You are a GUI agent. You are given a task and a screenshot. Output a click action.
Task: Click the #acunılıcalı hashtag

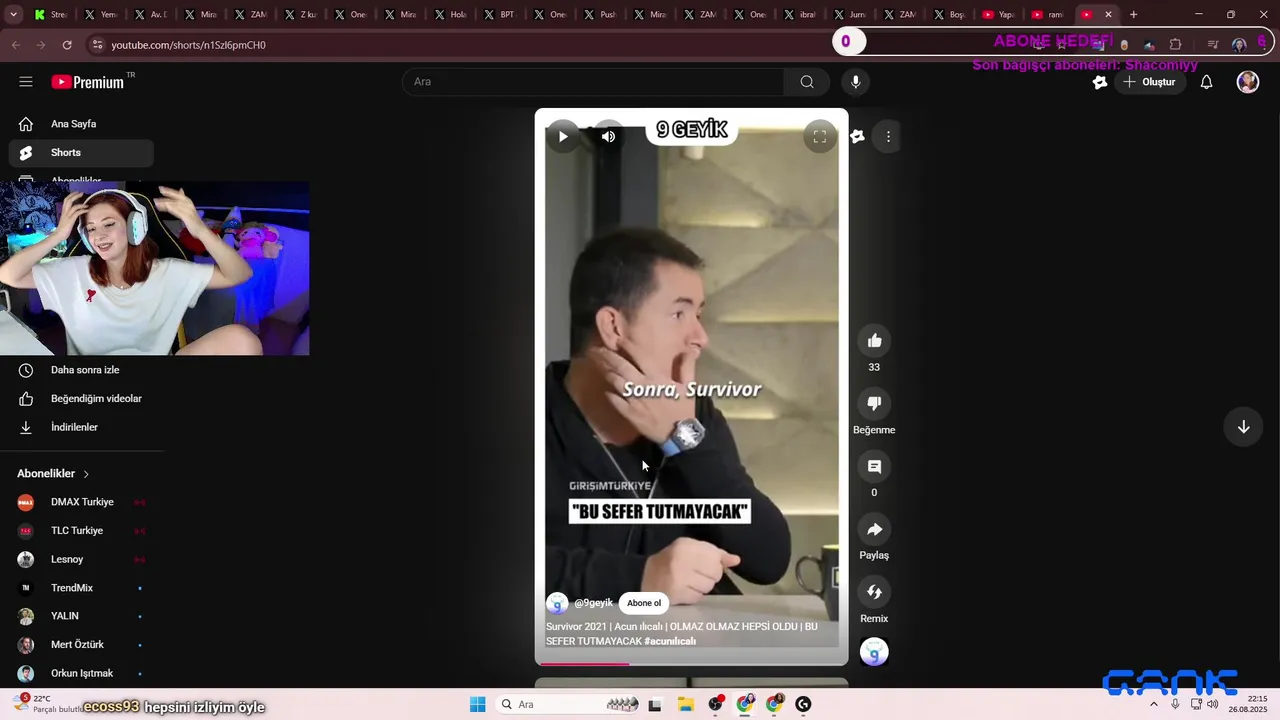click(x=670, y=641)
